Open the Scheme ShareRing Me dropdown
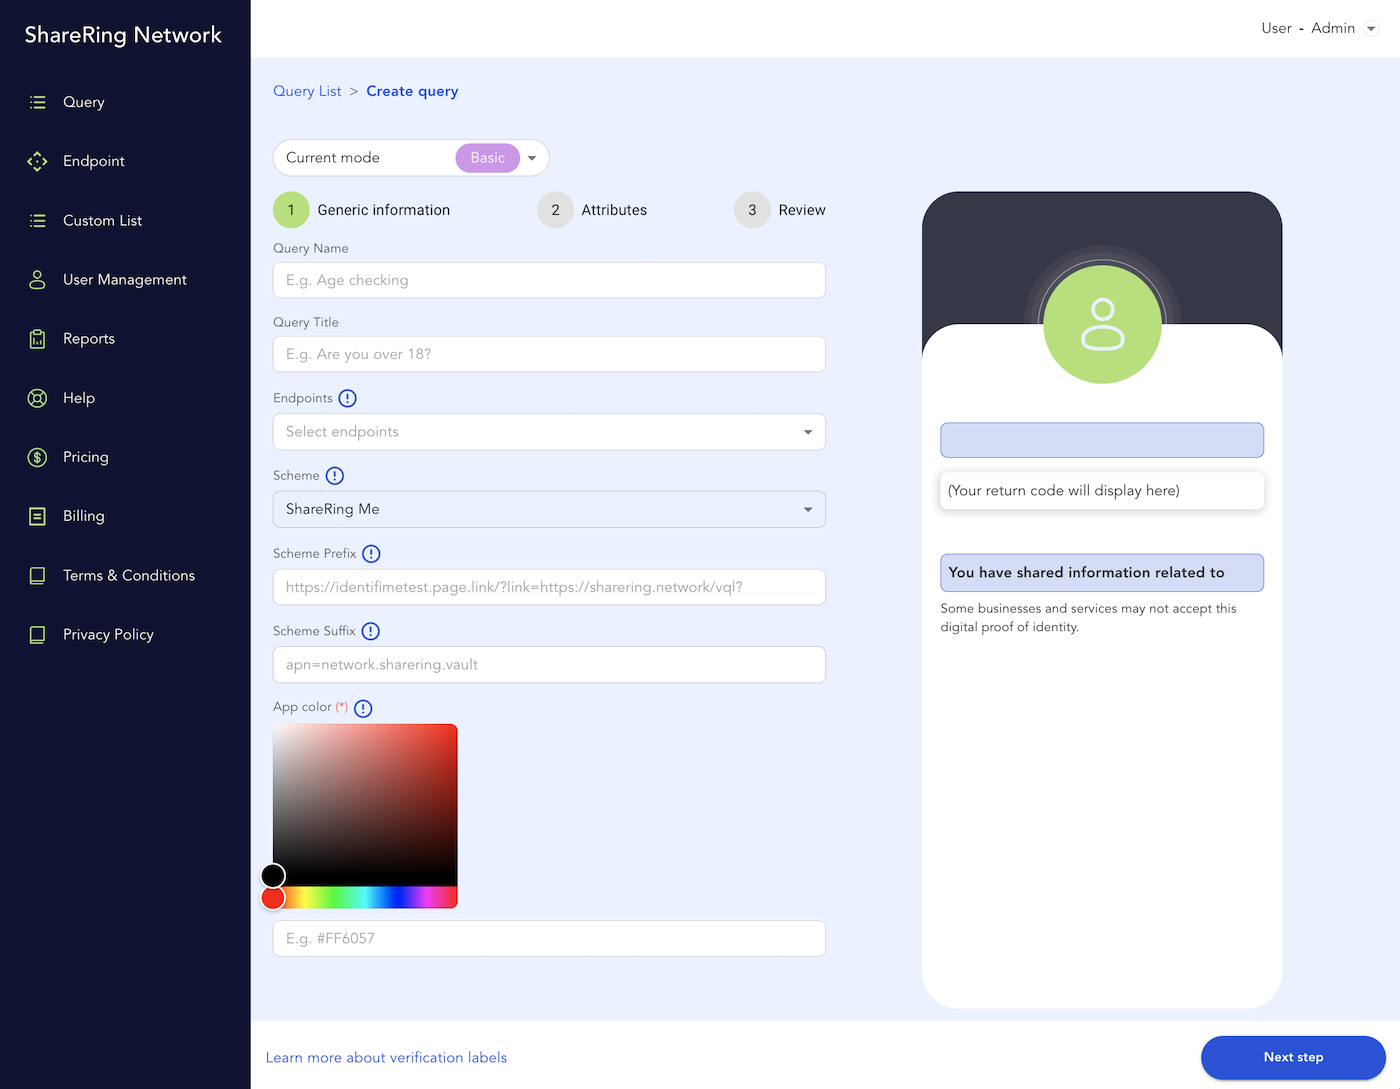This screenshot has width=1400, height=1089. (549, 509)
